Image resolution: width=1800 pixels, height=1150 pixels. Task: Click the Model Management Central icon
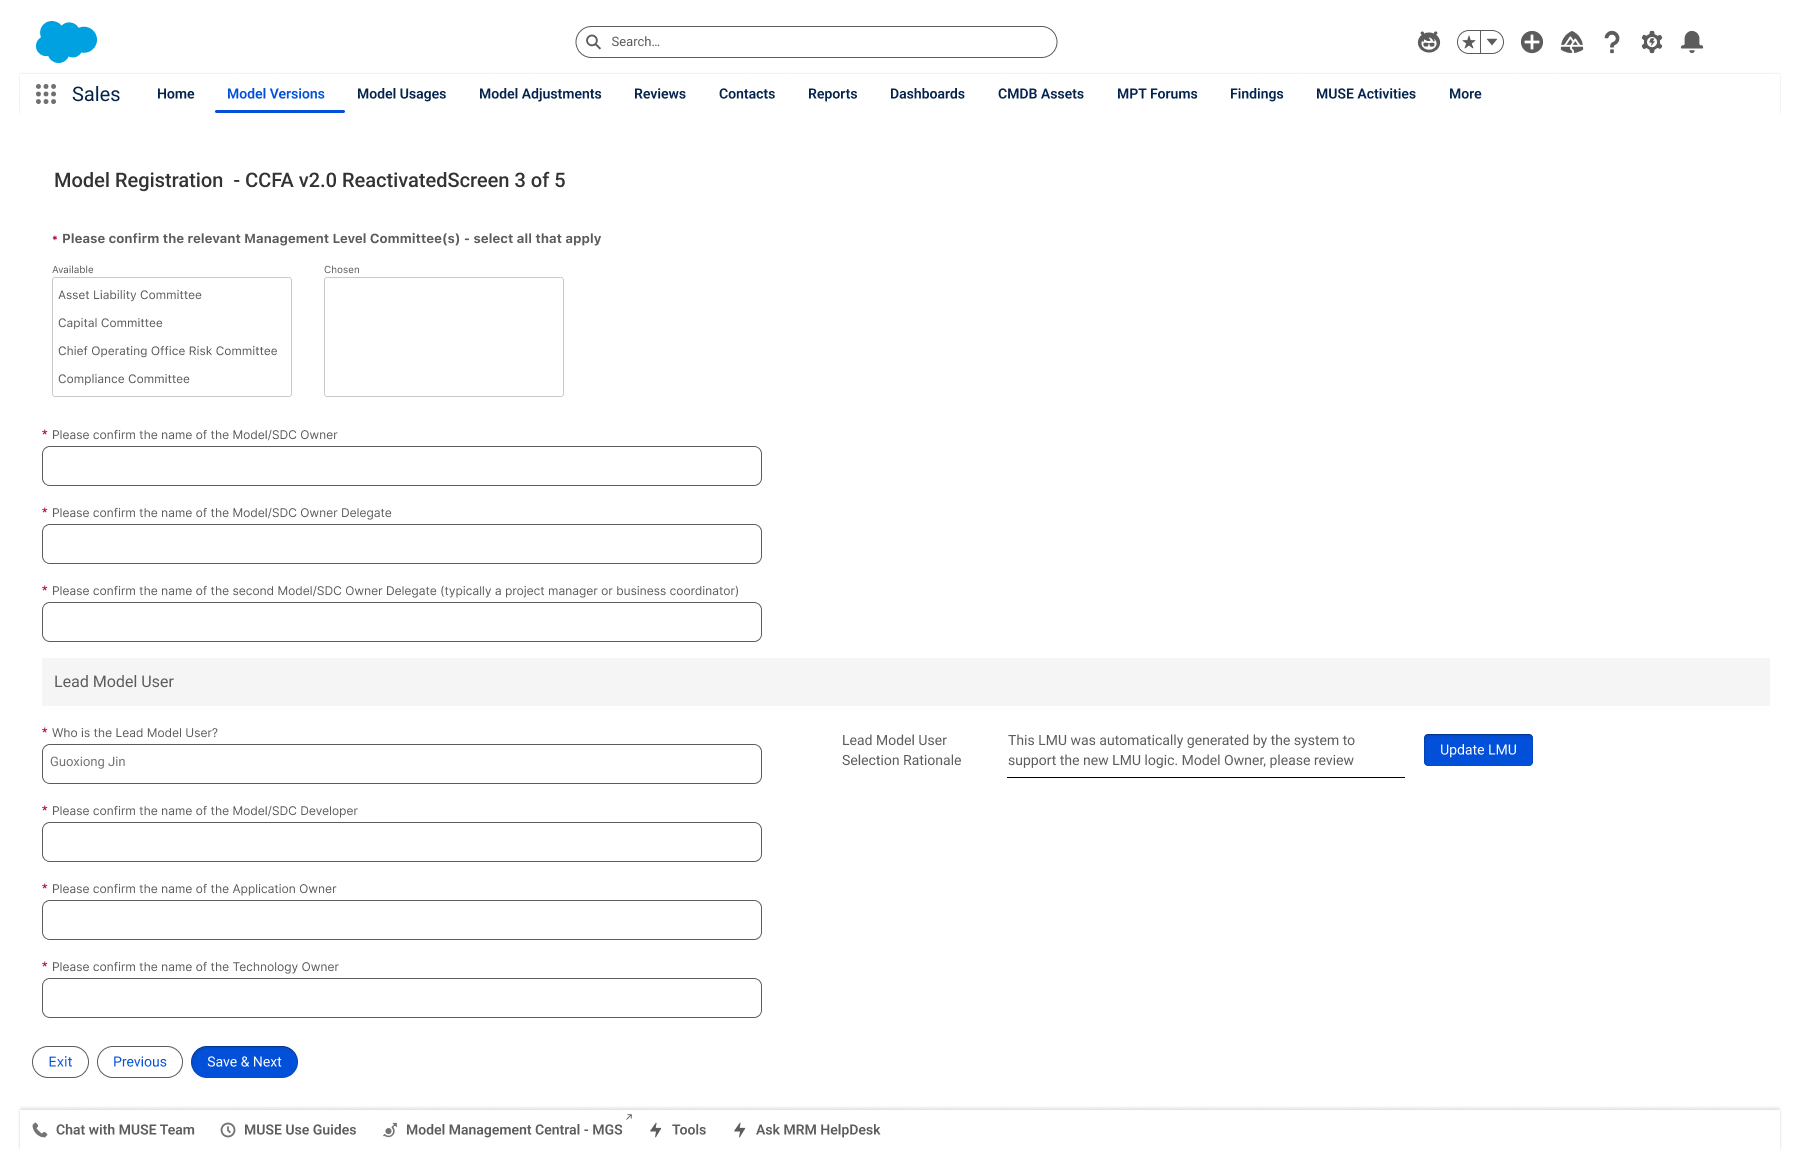(390, 1130)
